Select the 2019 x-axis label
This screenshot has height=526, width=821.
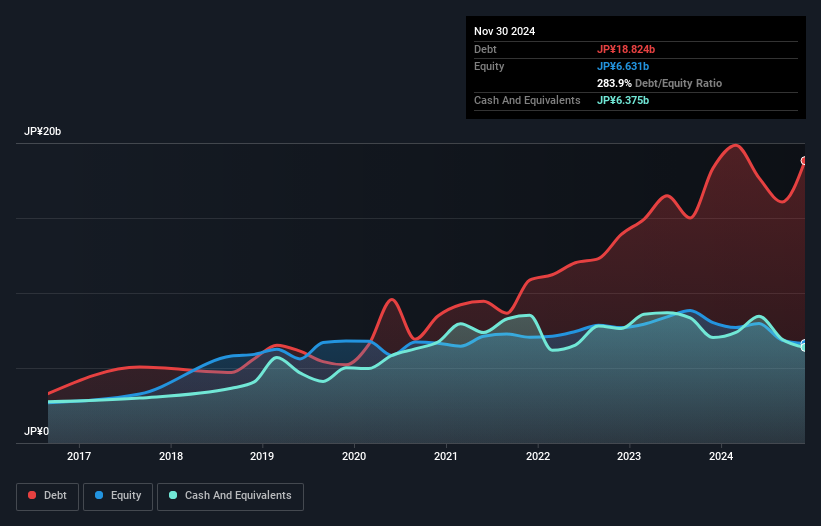tap(262, 456)
